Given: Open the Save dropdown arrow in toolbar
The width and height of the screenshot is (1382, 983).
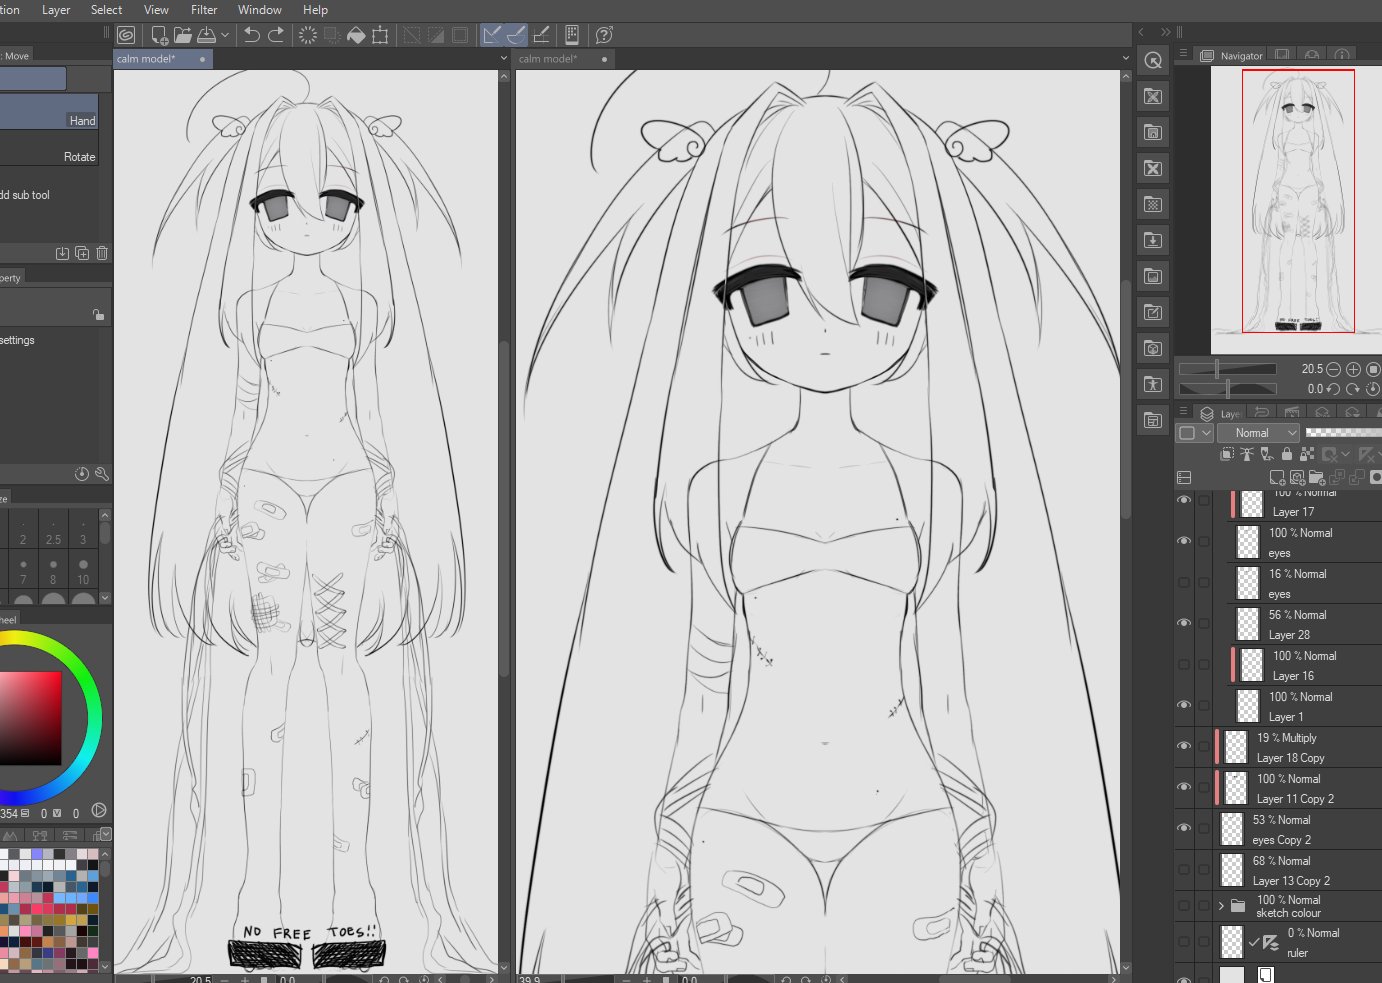Looking at the screenshot, I should [x=225, y=35].
